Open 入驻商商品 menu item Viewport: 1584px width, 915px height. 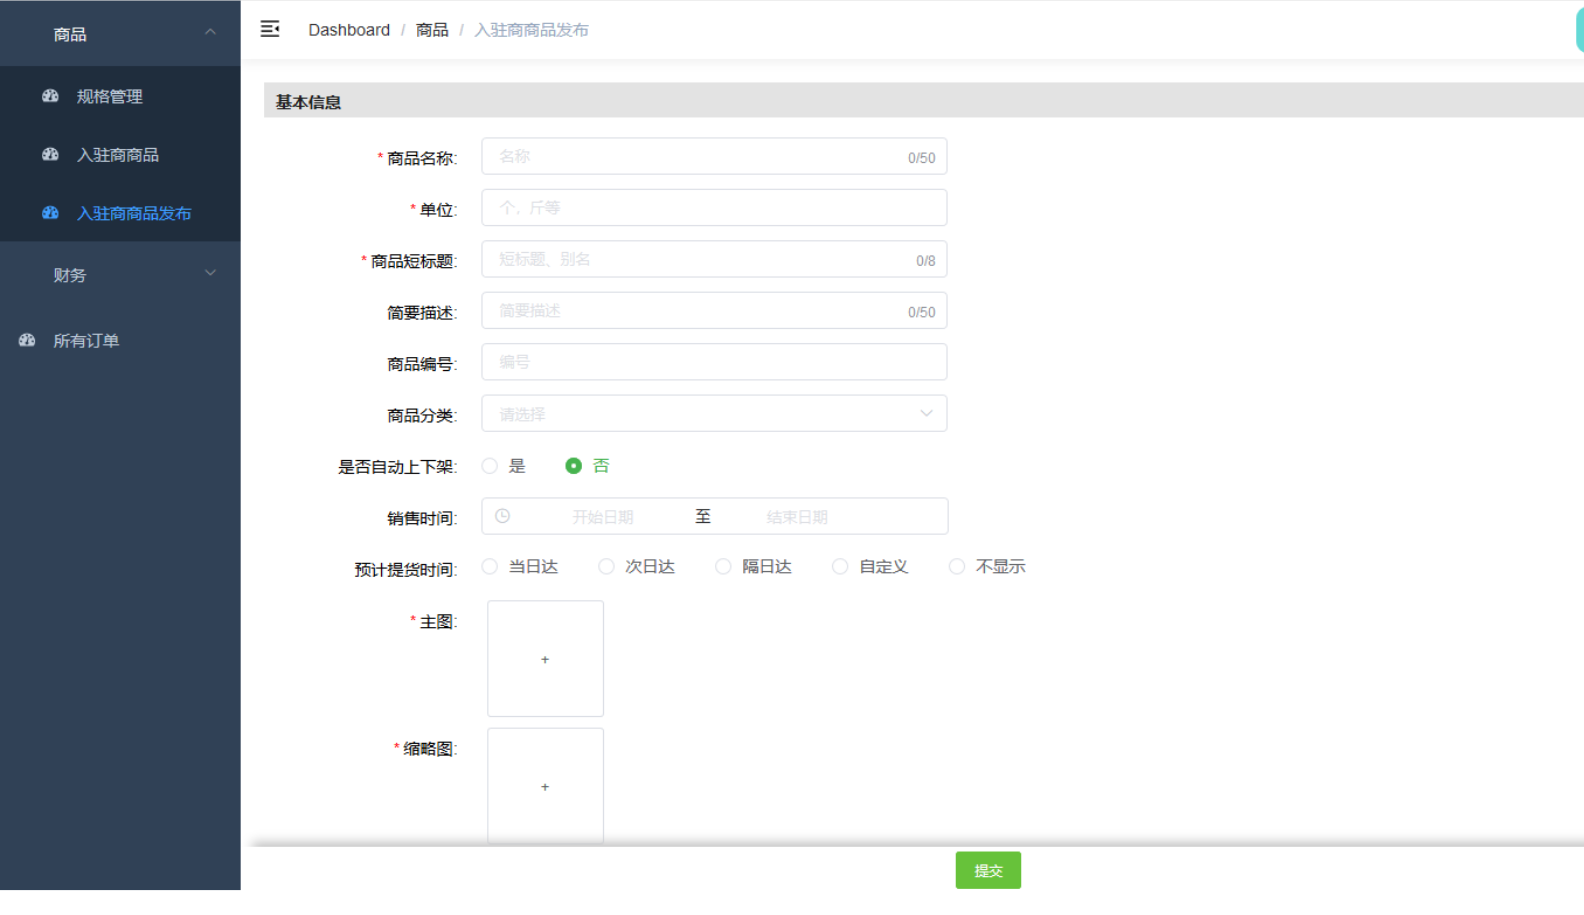pyautogui.click(x=120, y=154)
